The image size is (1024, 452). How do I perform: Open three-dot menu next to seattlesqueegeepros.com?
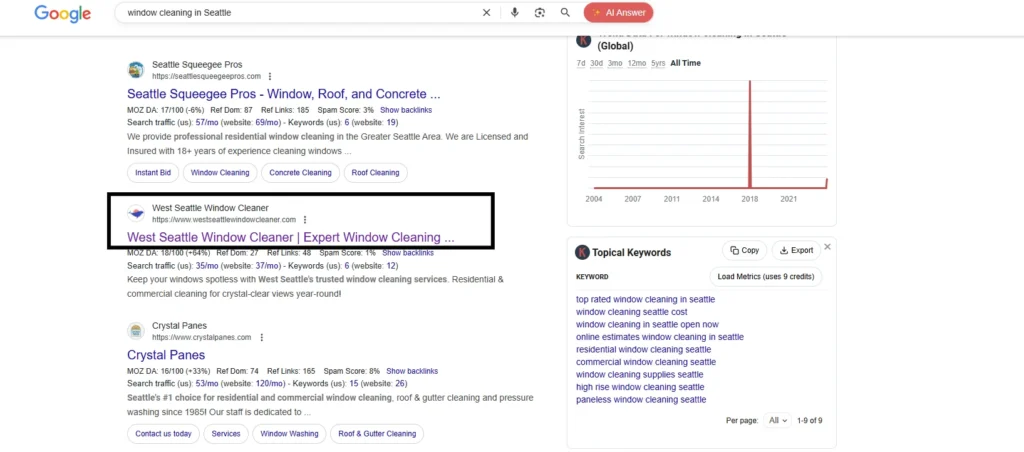click(x=270, y=76)
